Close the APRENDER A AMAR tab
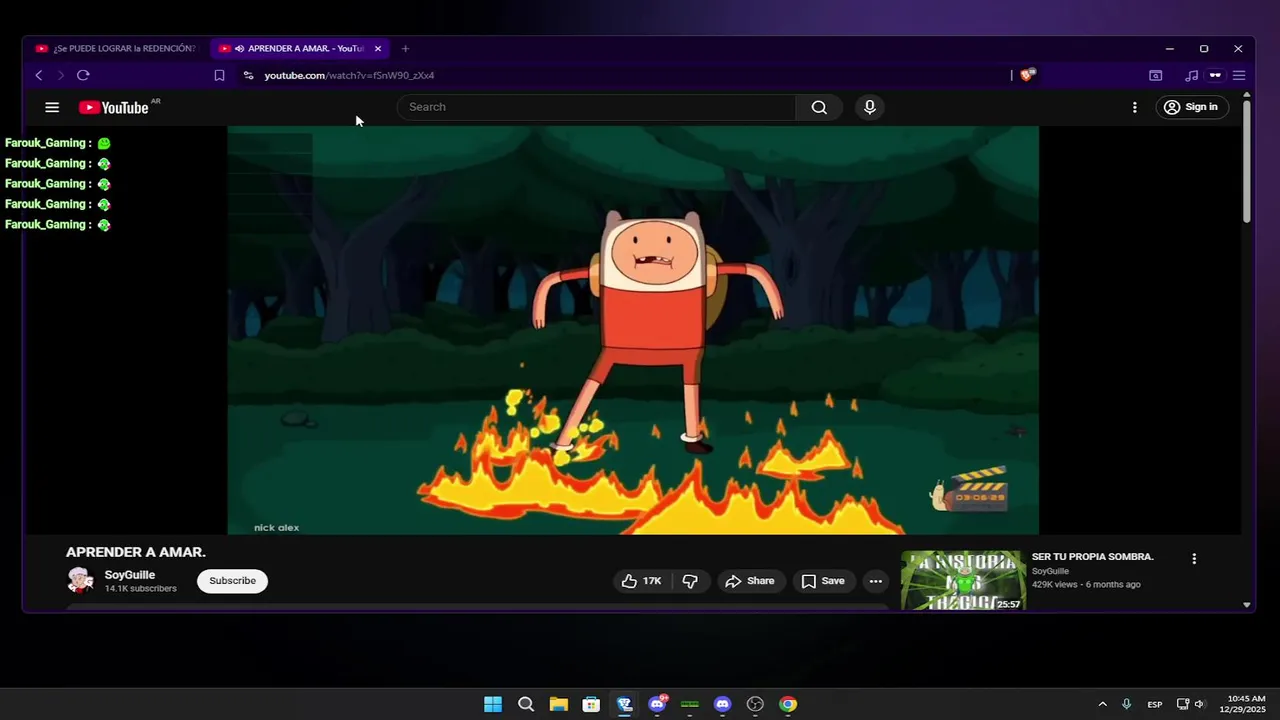This screenshot has height=720, width=1280. coord(378,48)
